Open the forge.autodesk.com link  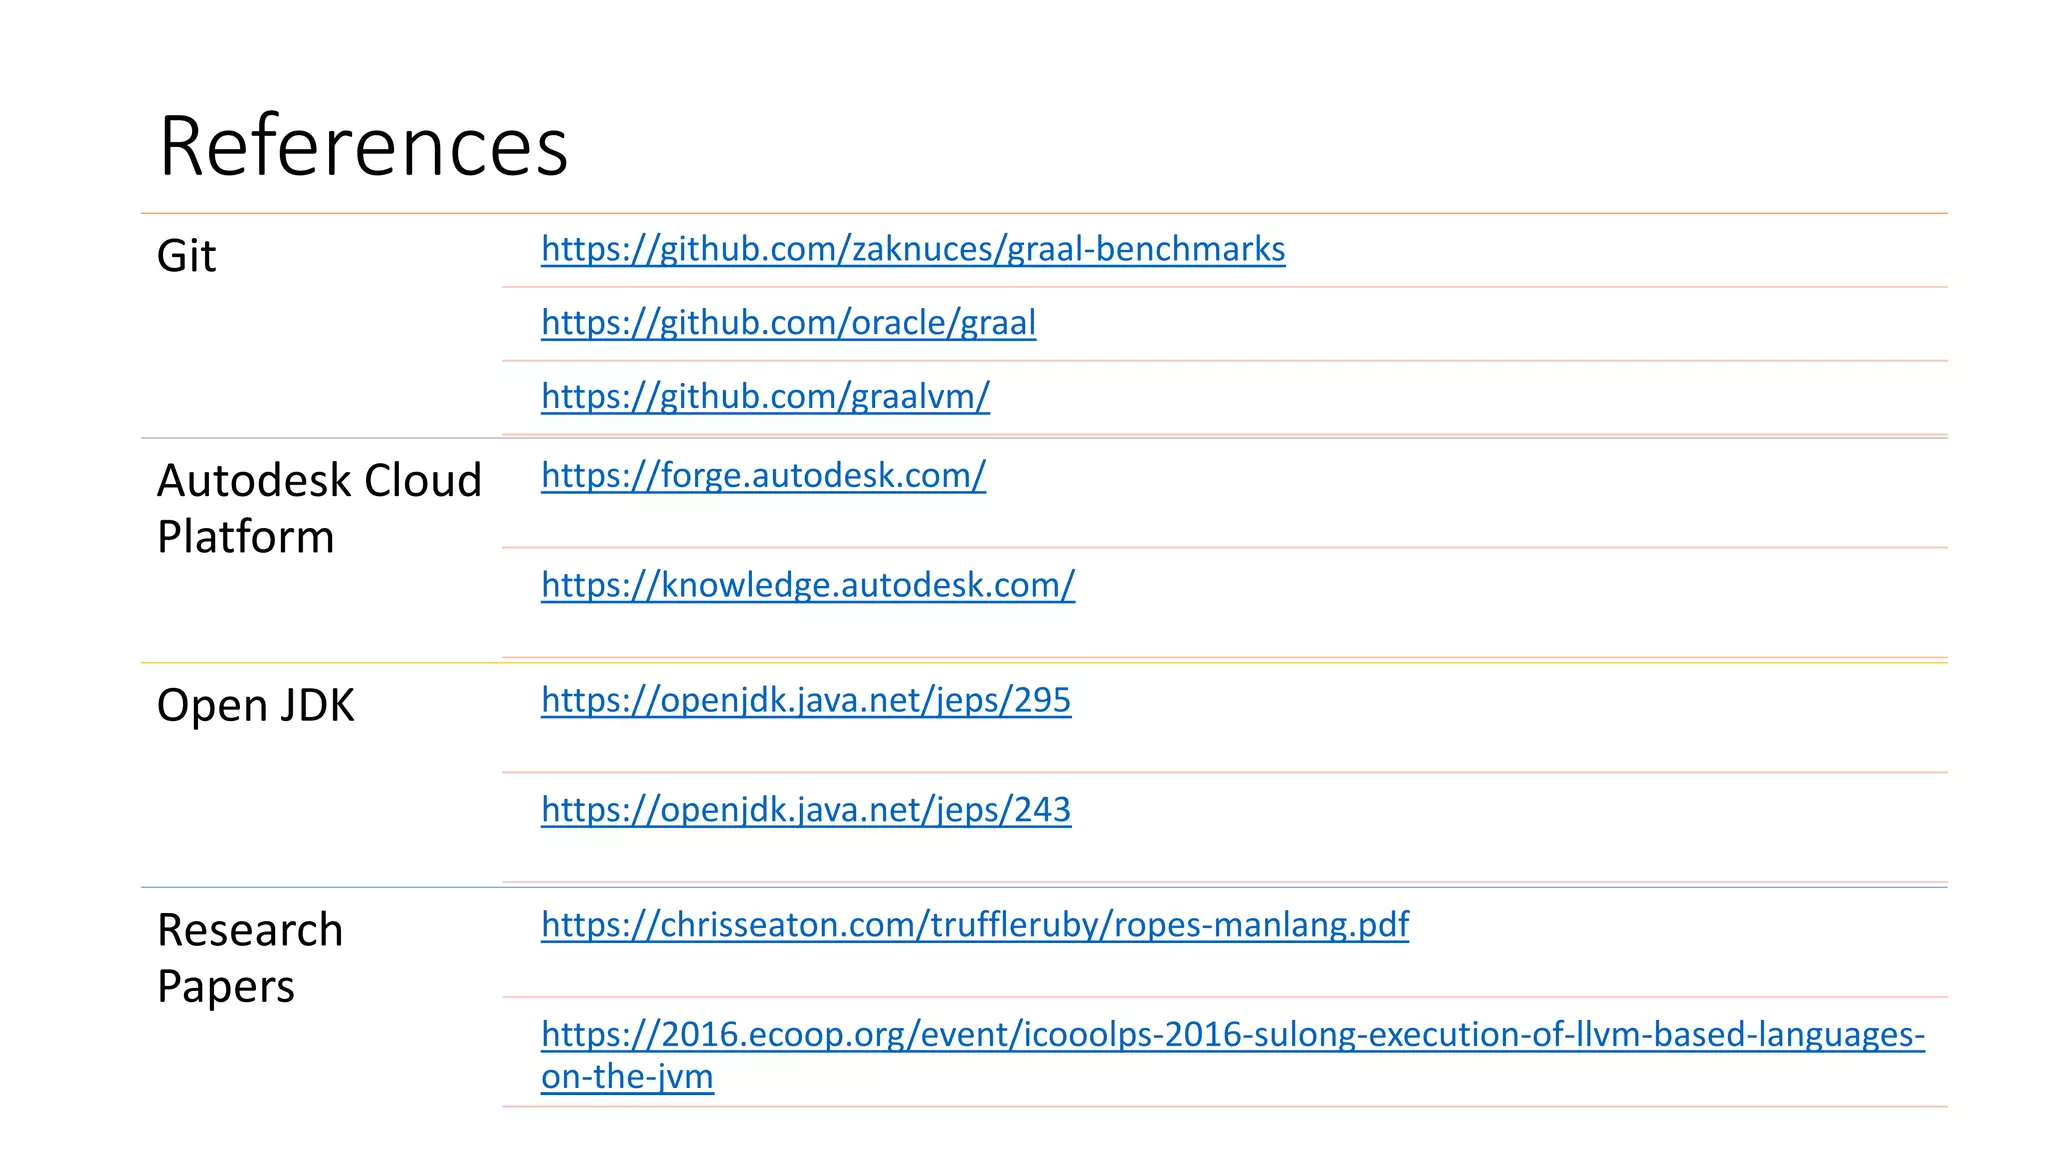point(763,475)
